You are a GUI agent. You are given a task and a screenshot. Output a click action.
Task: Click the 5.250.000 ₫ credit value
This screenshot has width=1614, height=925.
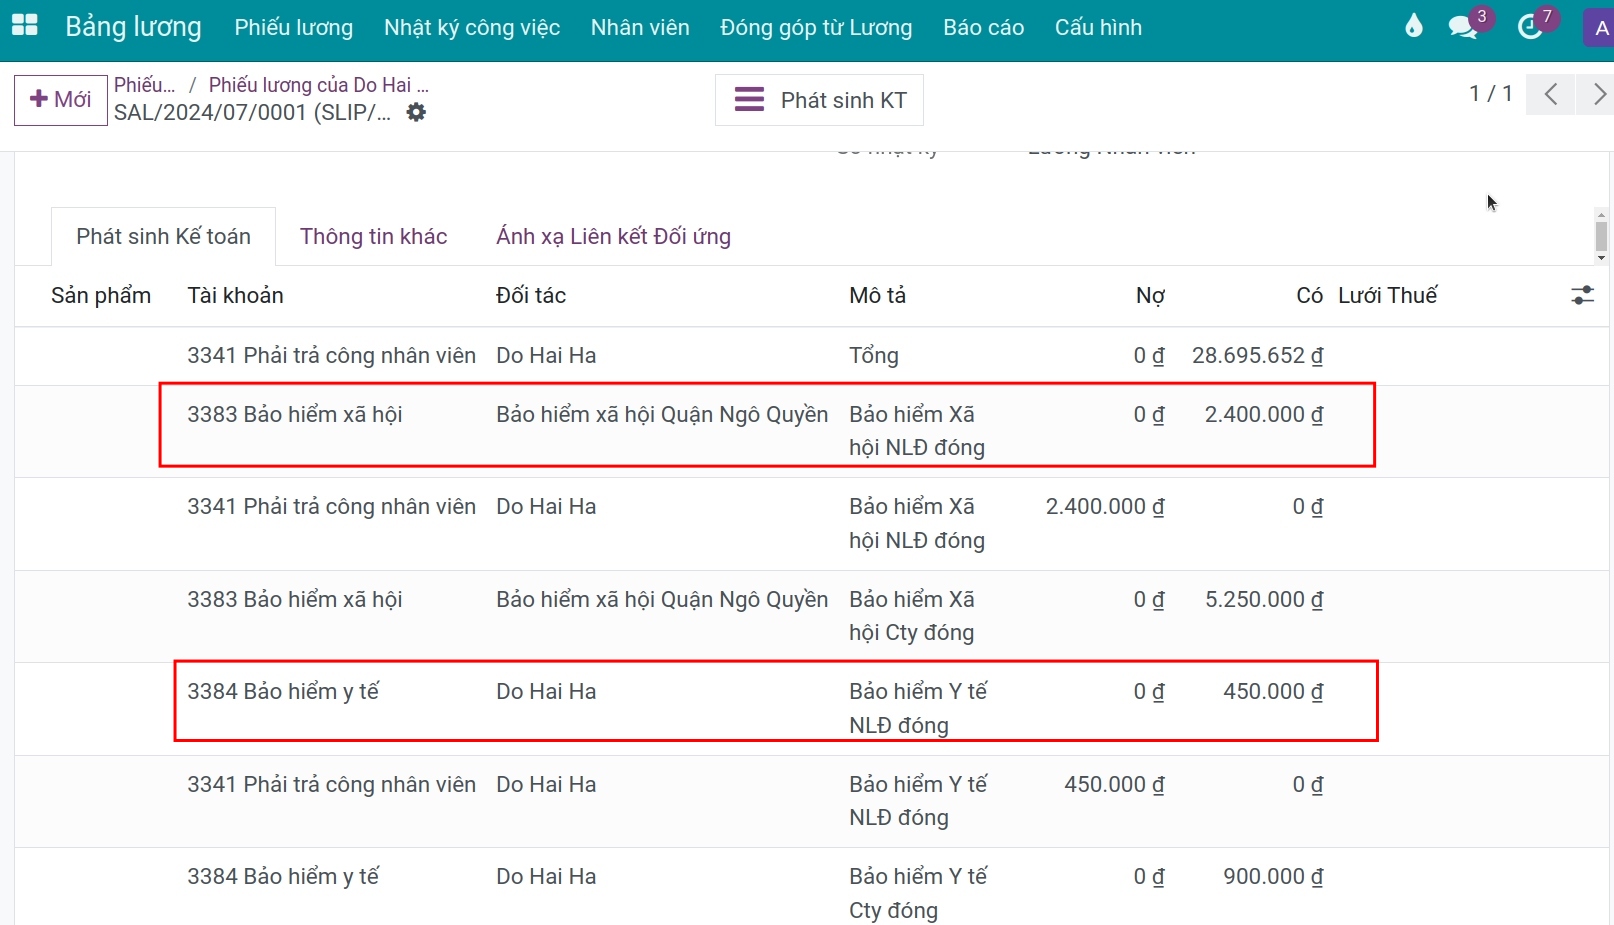(1264, 600)
